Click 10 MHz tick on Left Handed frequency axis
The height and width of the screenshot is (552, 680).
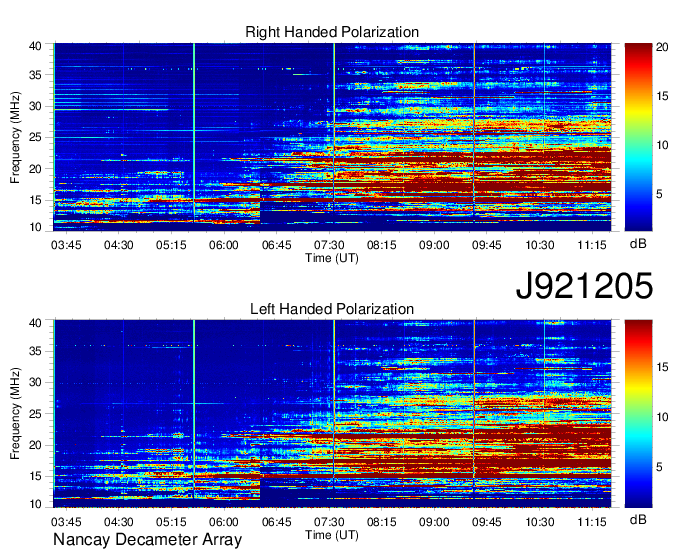tap(35, 504)
